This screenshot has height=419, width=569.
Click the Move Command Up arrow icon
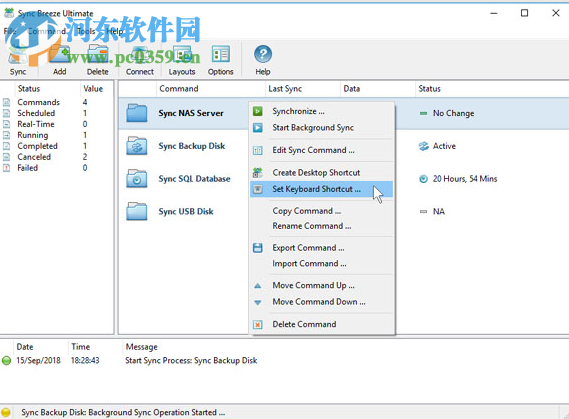tap(258, 286)
